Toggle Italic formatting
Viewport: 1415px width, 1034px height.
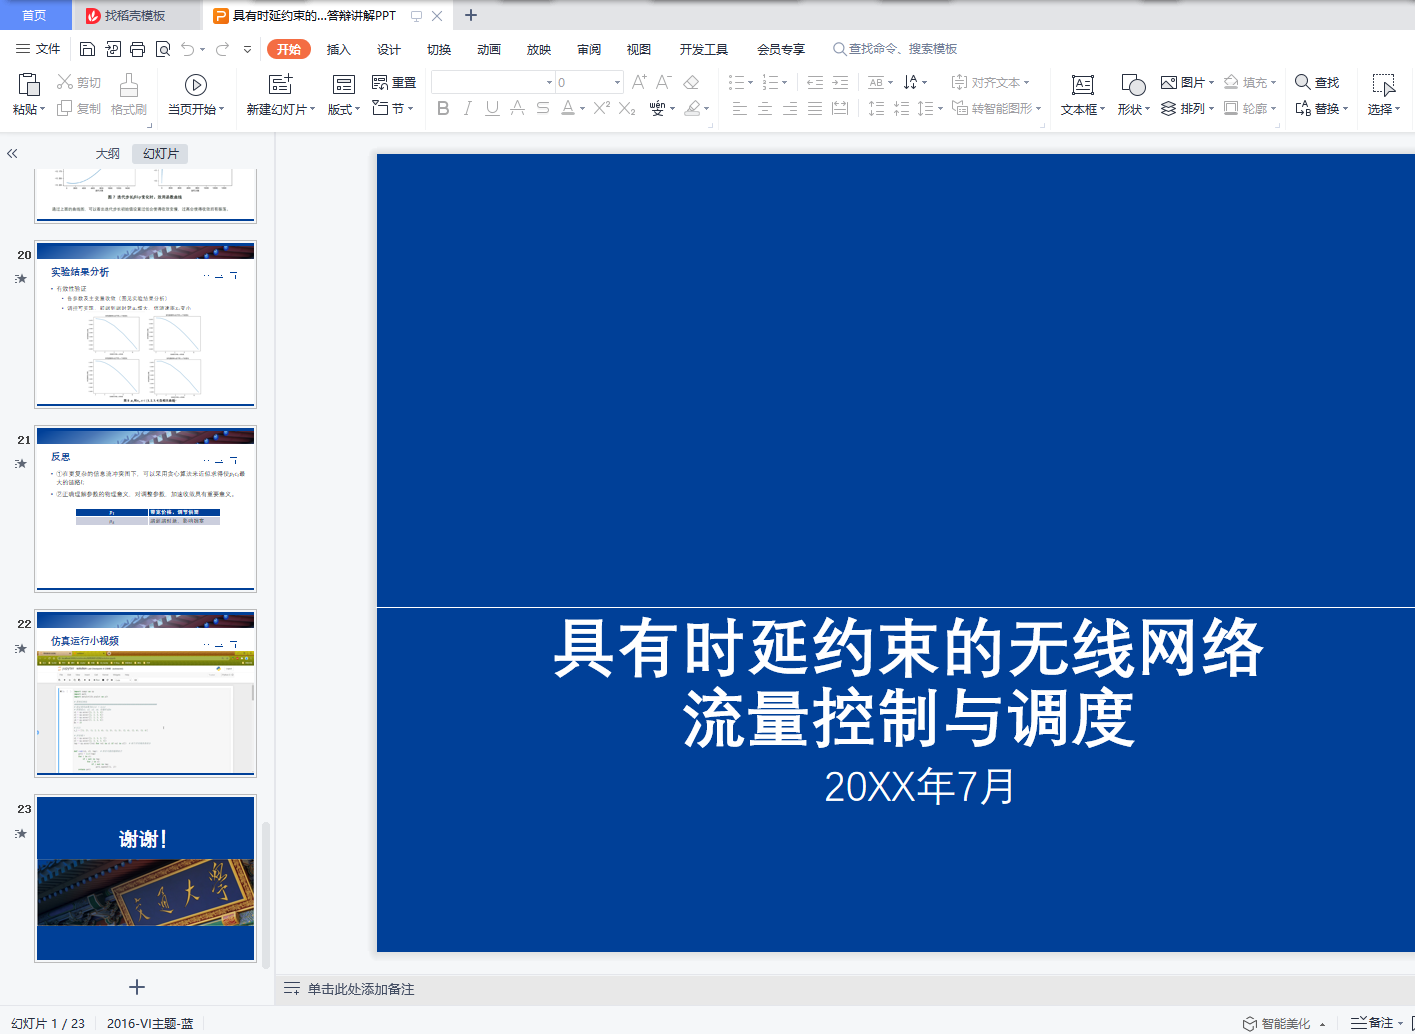click(467, 108)
